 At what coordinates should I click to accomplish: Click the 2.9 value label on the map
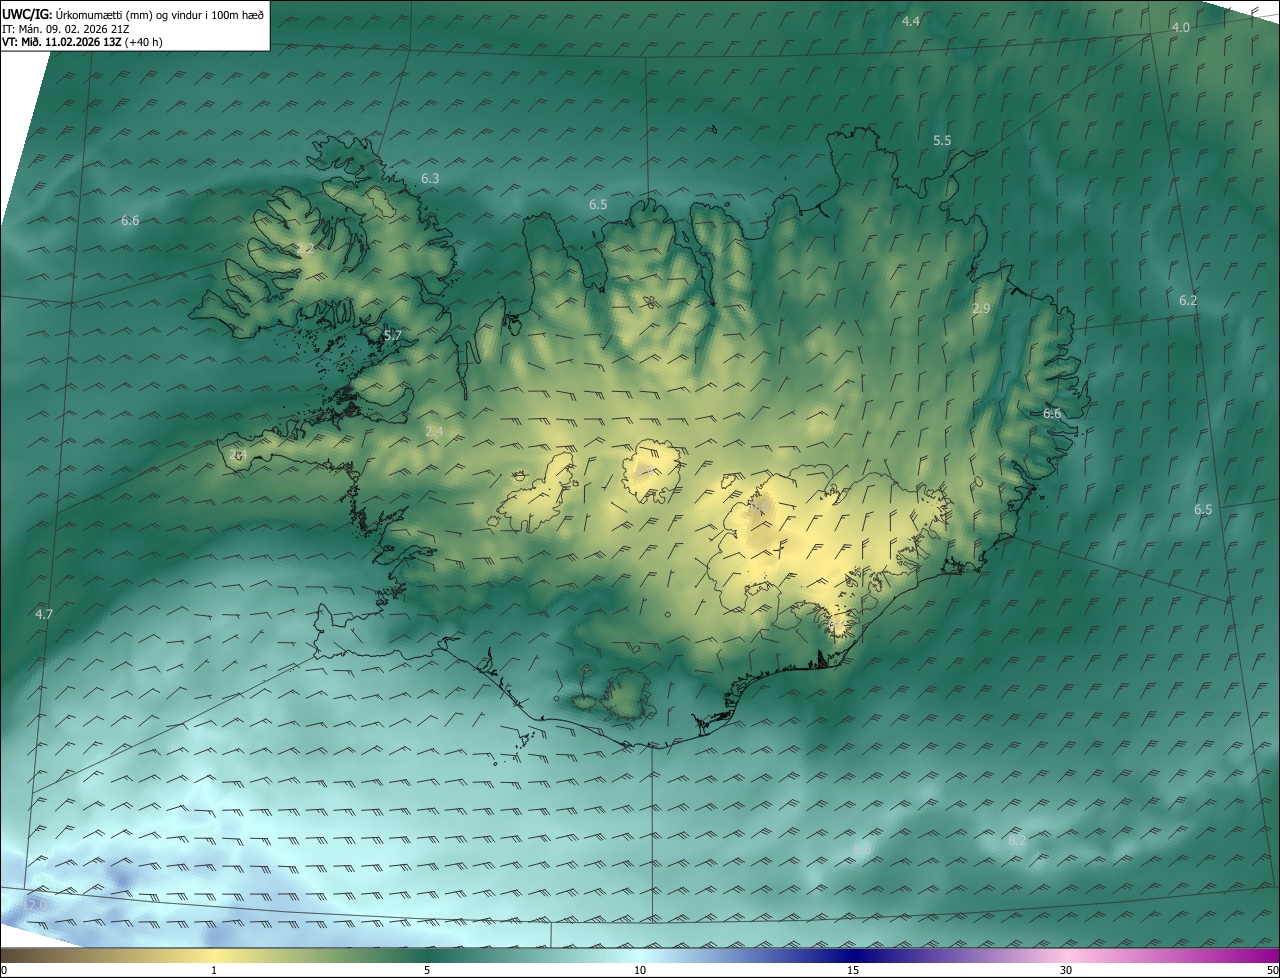tap(981, 308)
